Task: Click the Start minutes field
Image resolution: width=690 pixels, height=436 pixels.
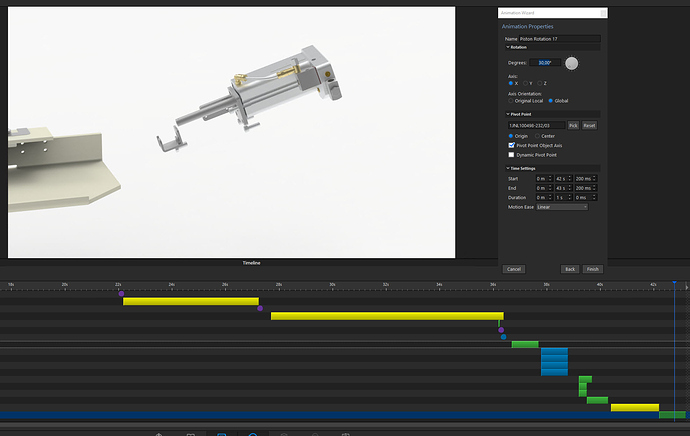Action: [x=544, y=179]
